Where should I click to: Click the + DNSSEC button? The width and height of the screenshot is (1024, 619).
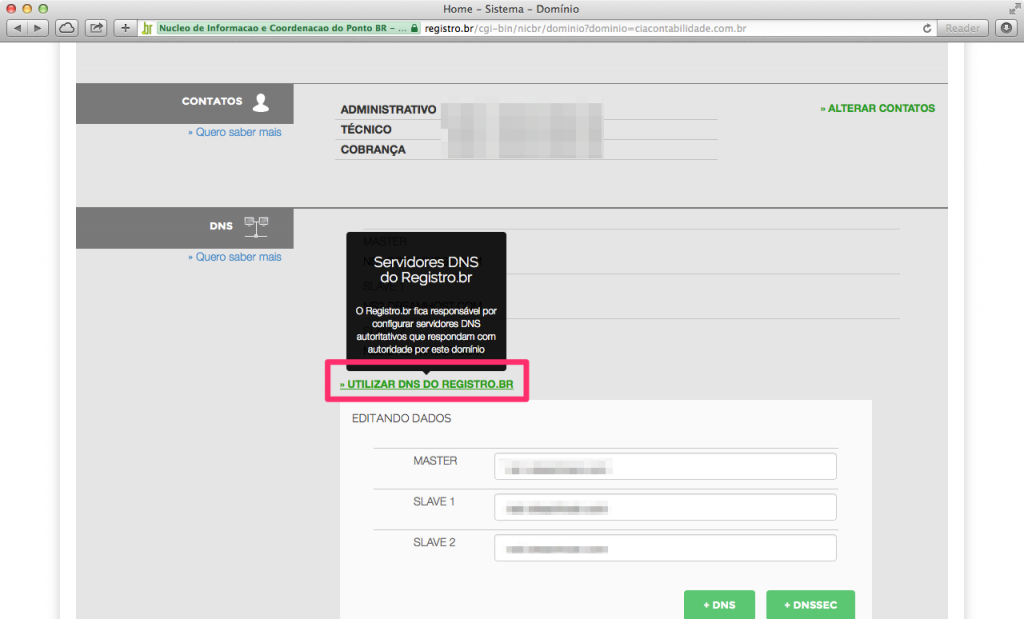point(810,605)
